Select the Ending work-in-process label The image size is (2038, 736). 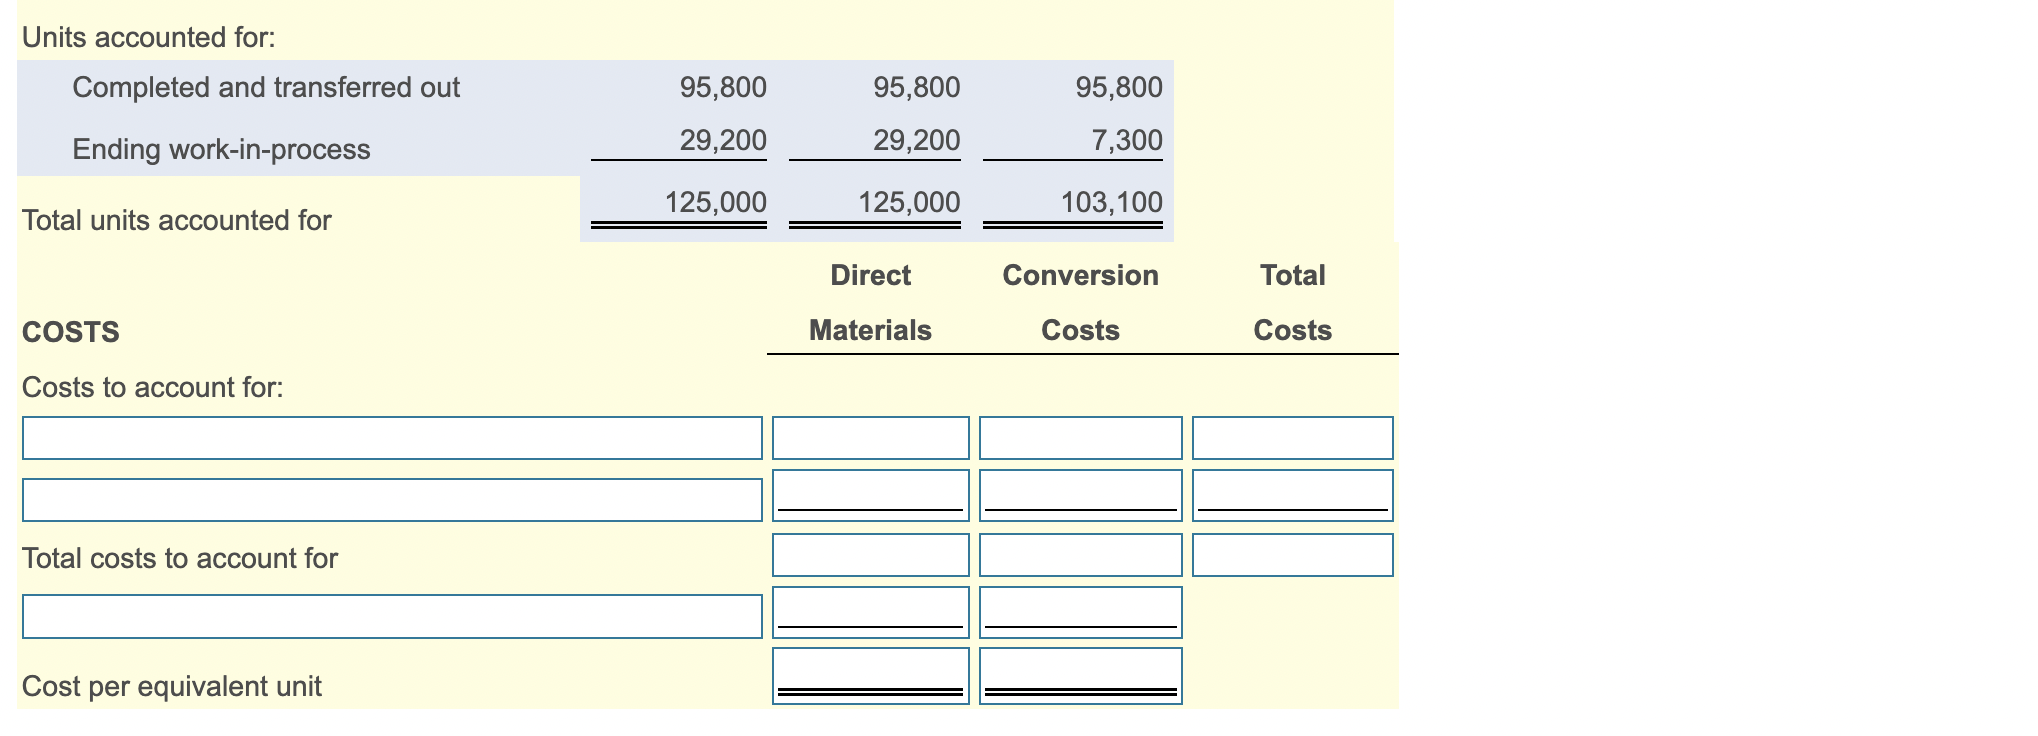[221, 149]
